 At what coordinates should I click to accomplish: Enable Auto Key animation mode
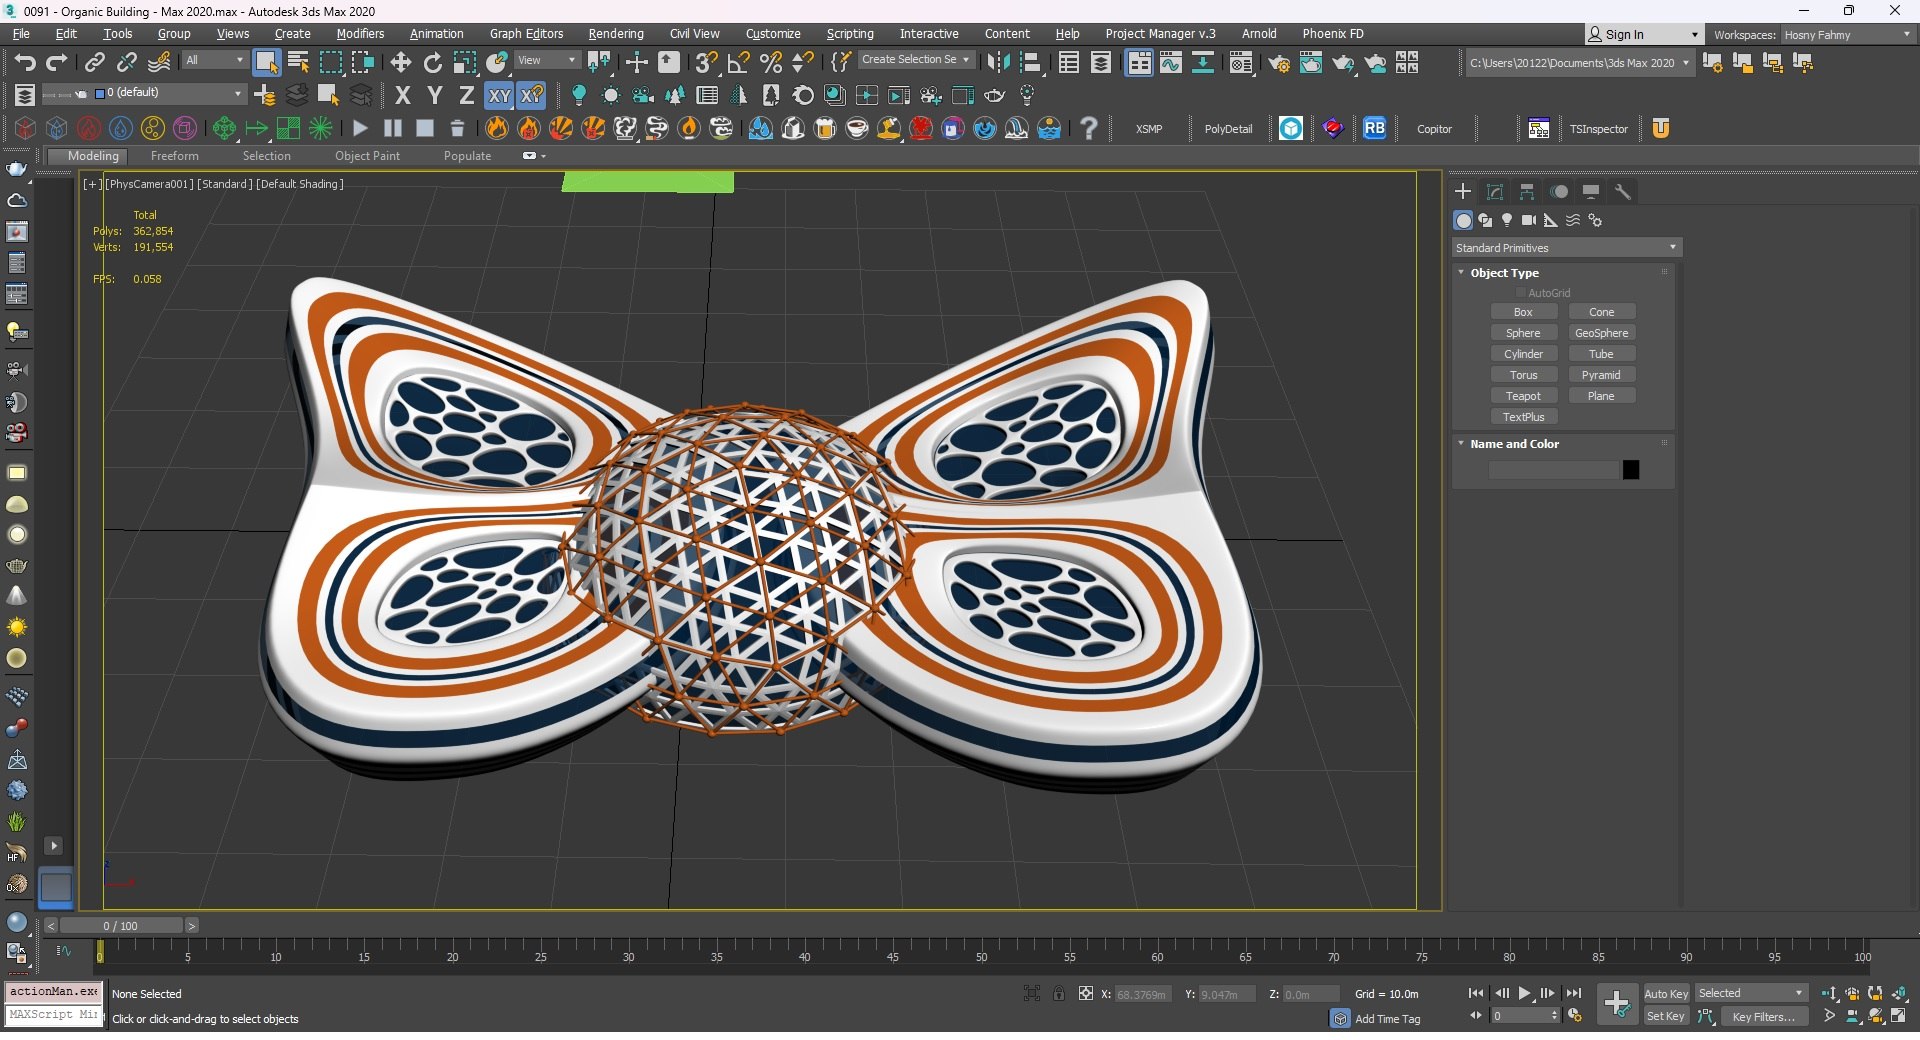click(x=1665, y=993)
